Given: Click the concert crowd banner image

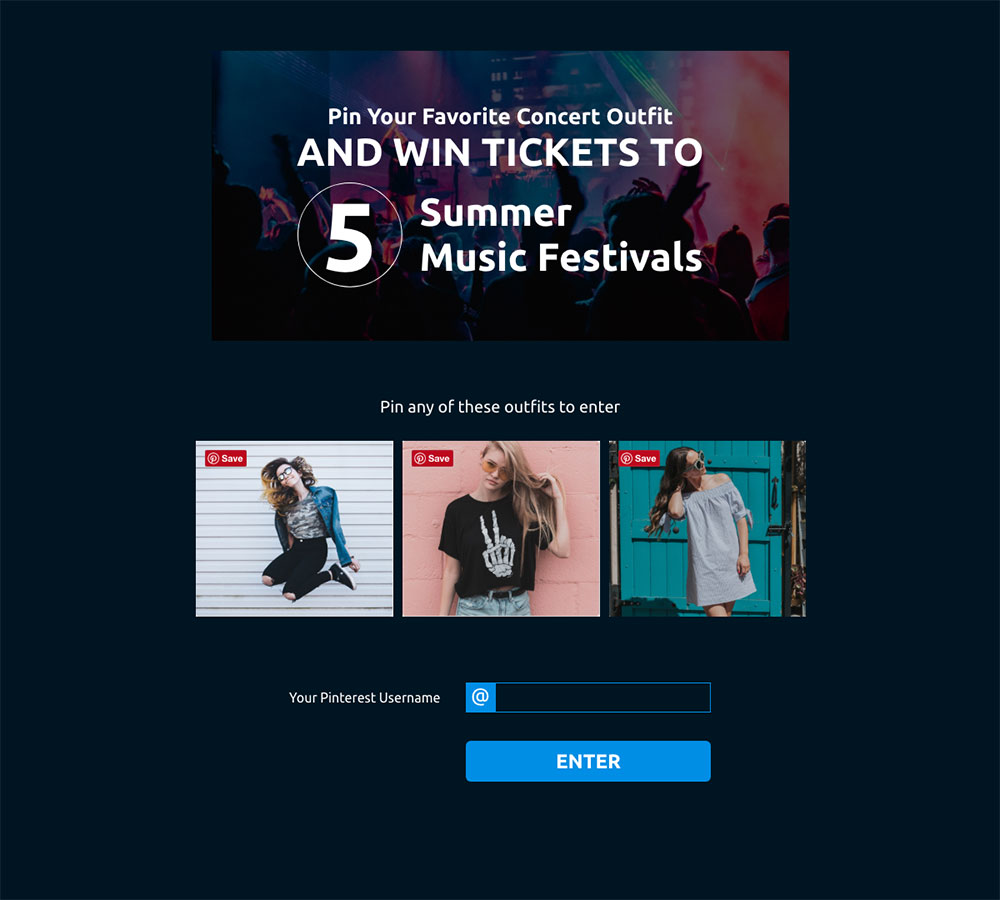Looking at the screenshot, I should (501, 195).
